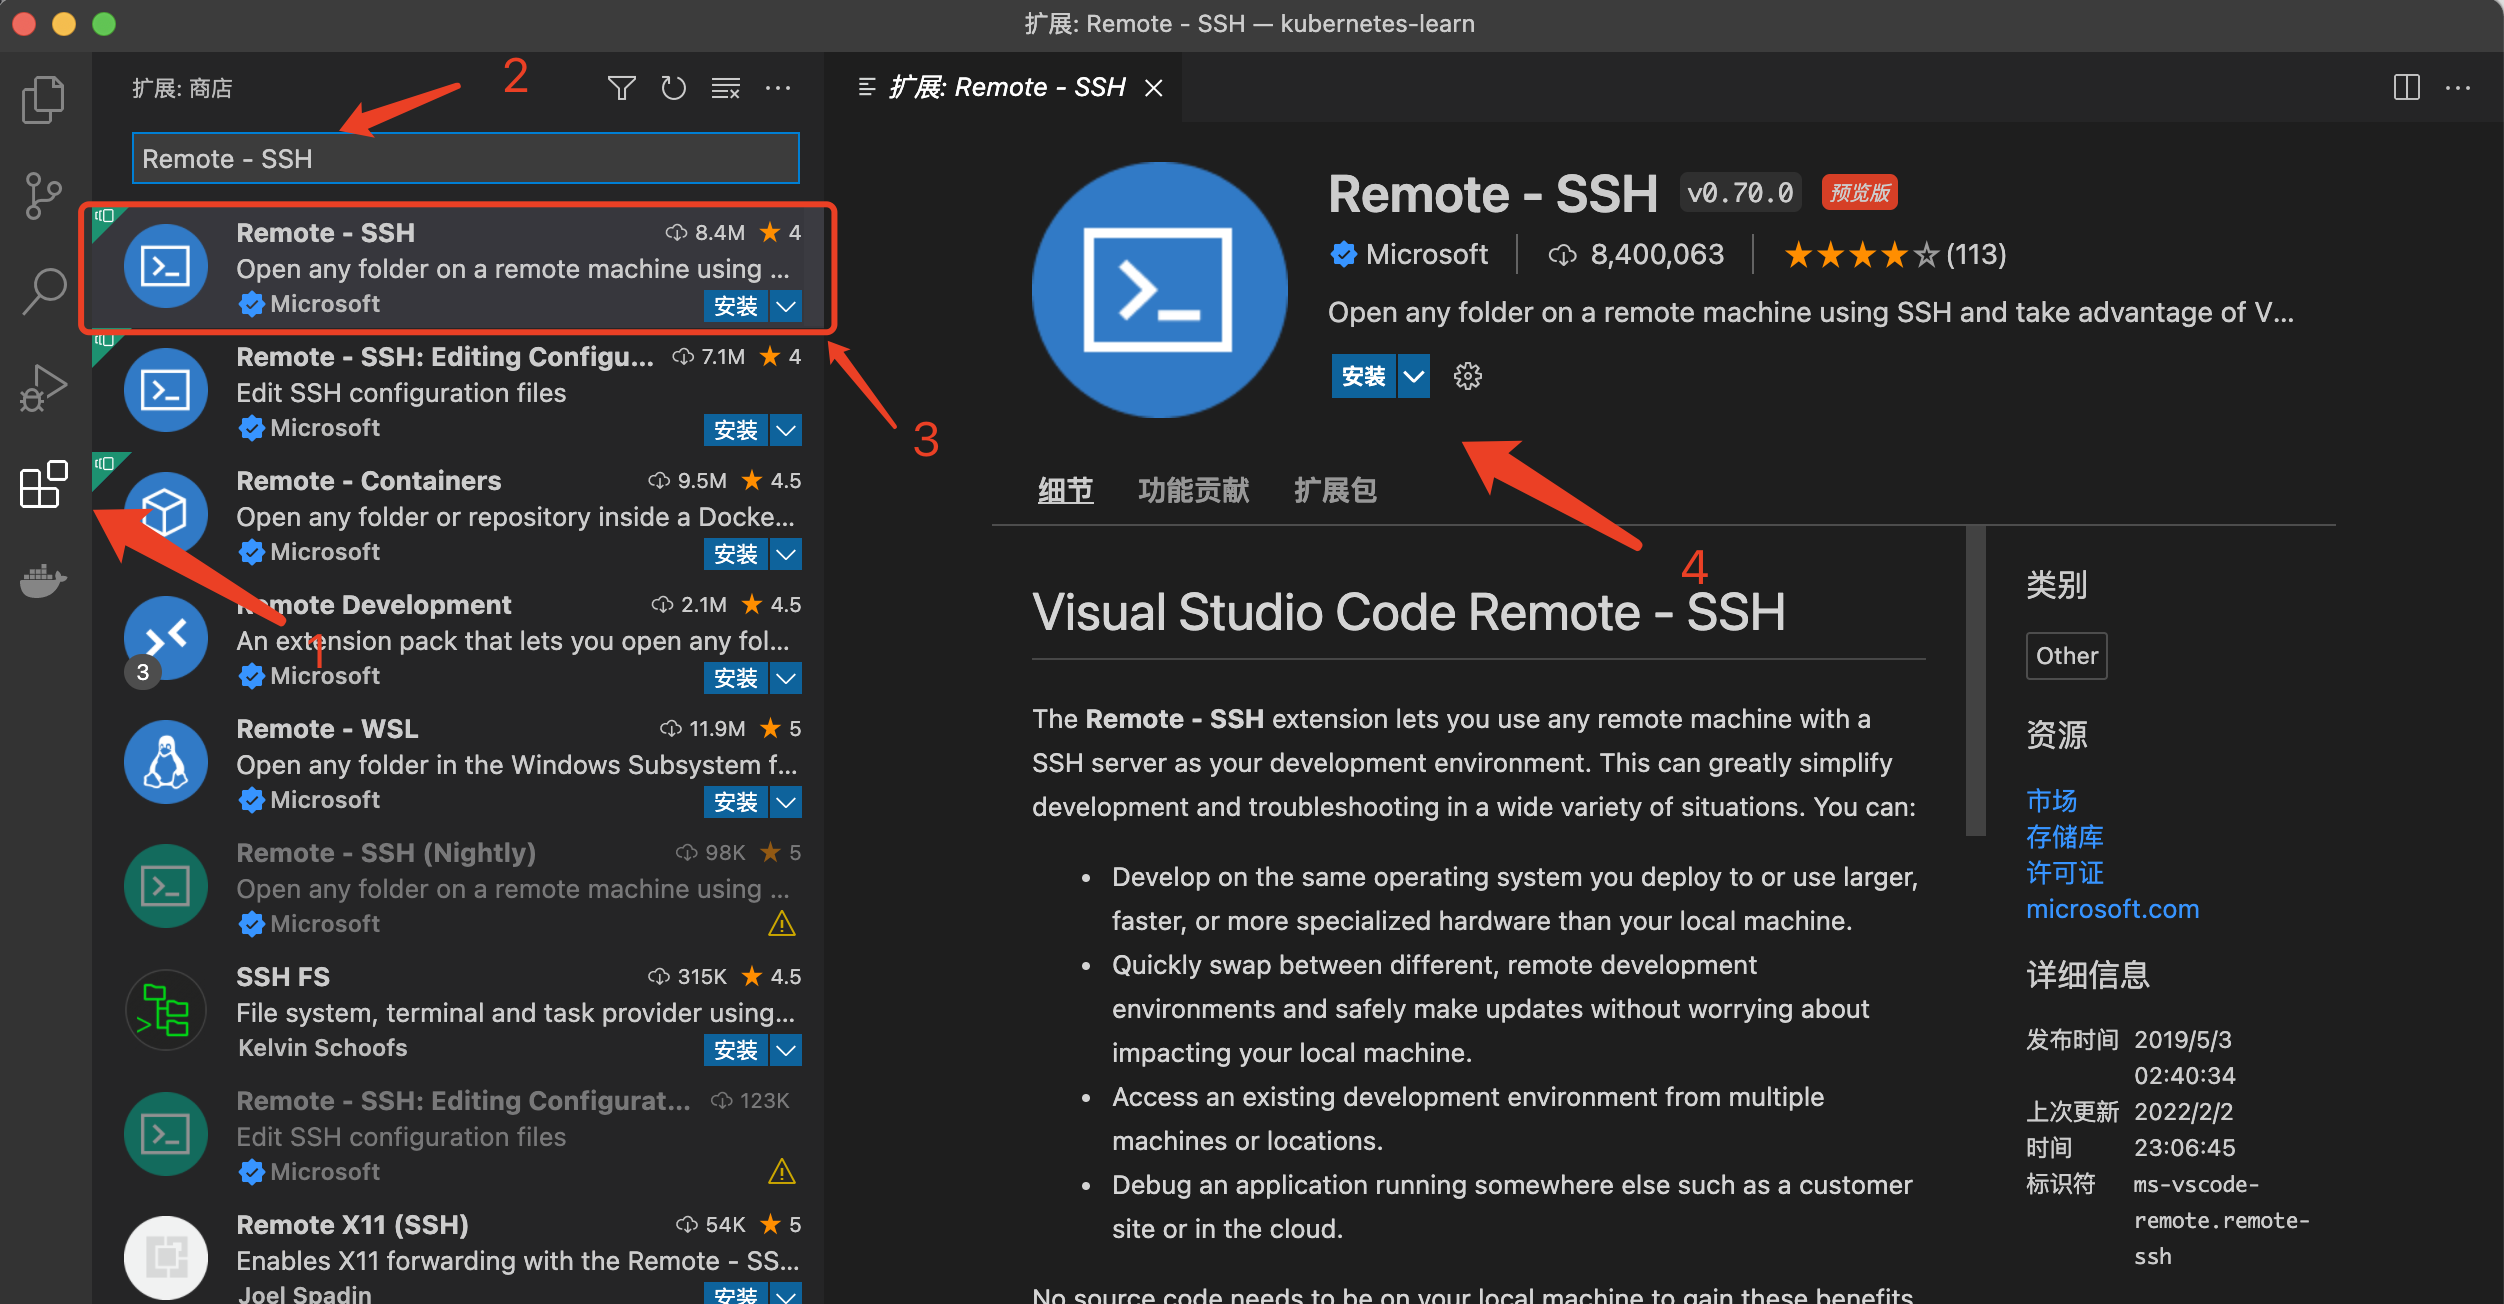The width and height of the screenshot is (2504, 1304).
Task: Click the 预览版 preview badge
Action: point(1860,192)
